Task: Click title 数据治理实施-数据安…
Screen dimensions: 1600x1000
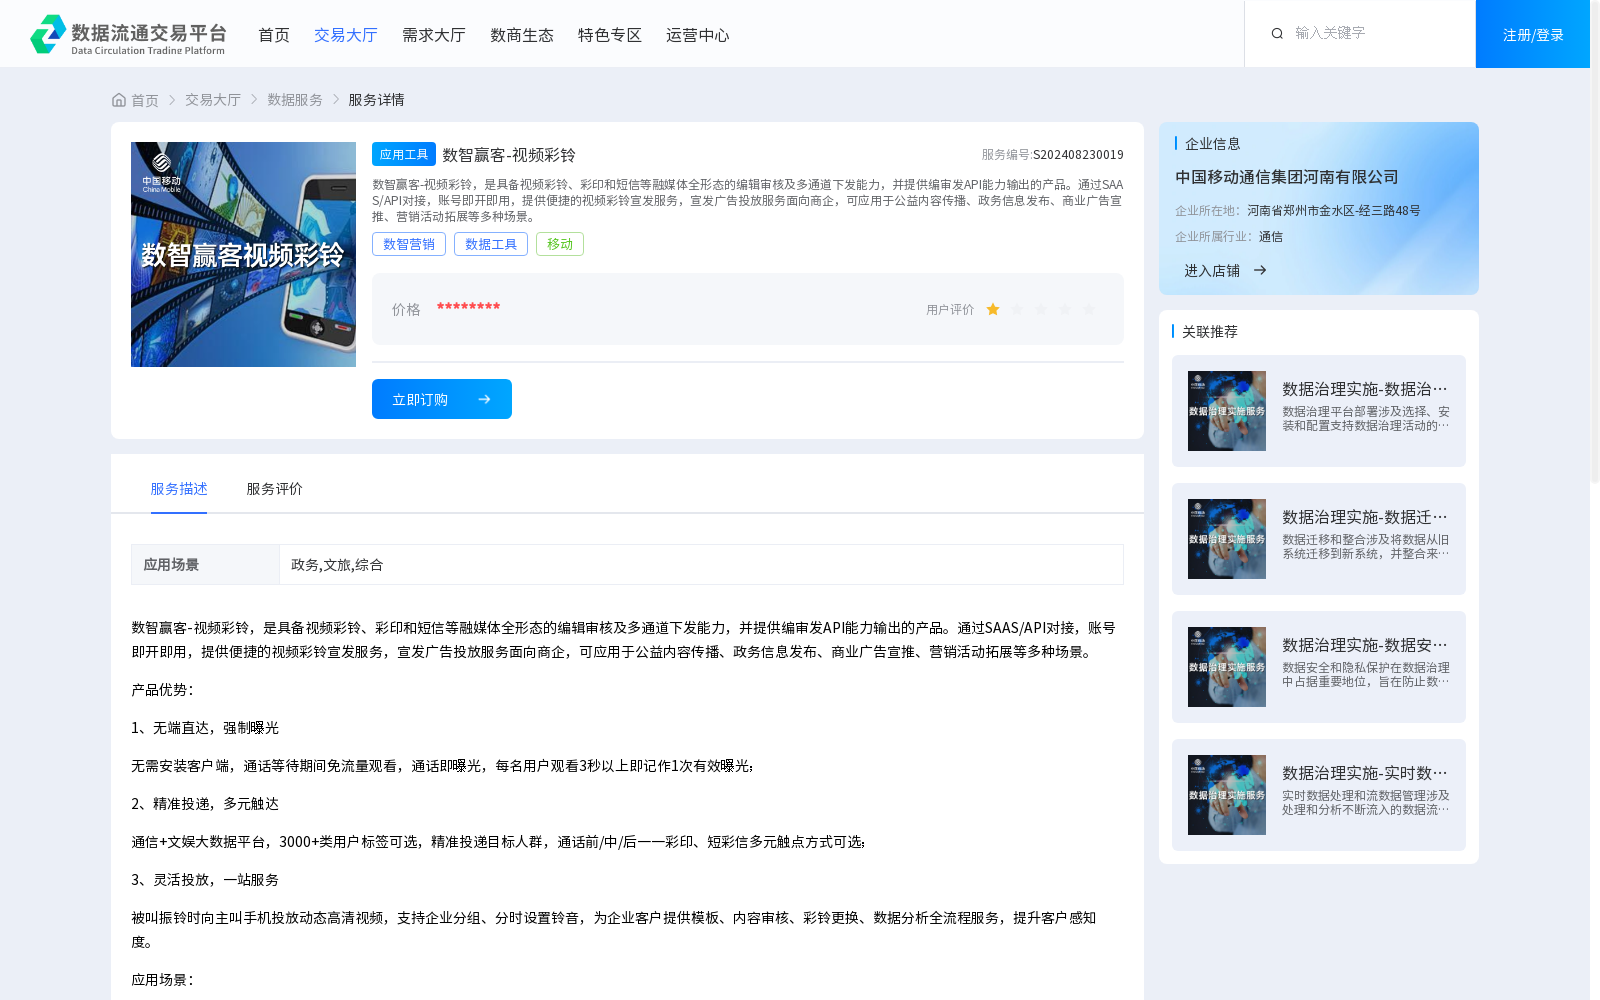Action: [1365, 645]
